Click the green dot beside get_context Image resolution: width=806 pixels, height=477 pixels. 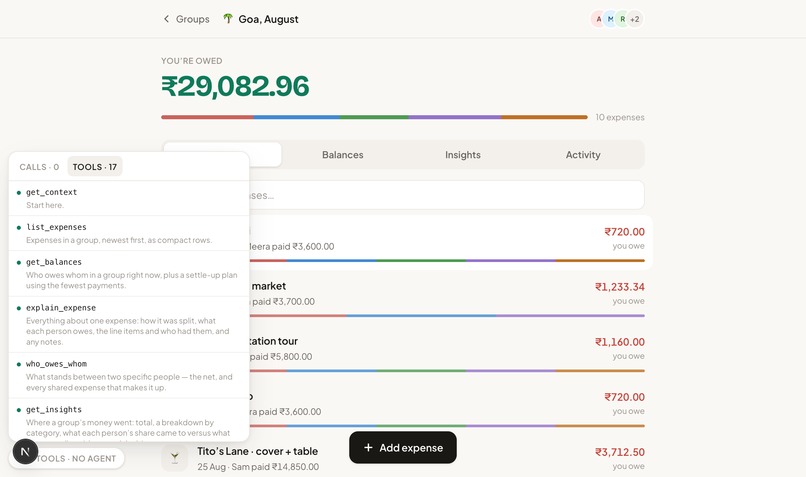pos(19,193)
